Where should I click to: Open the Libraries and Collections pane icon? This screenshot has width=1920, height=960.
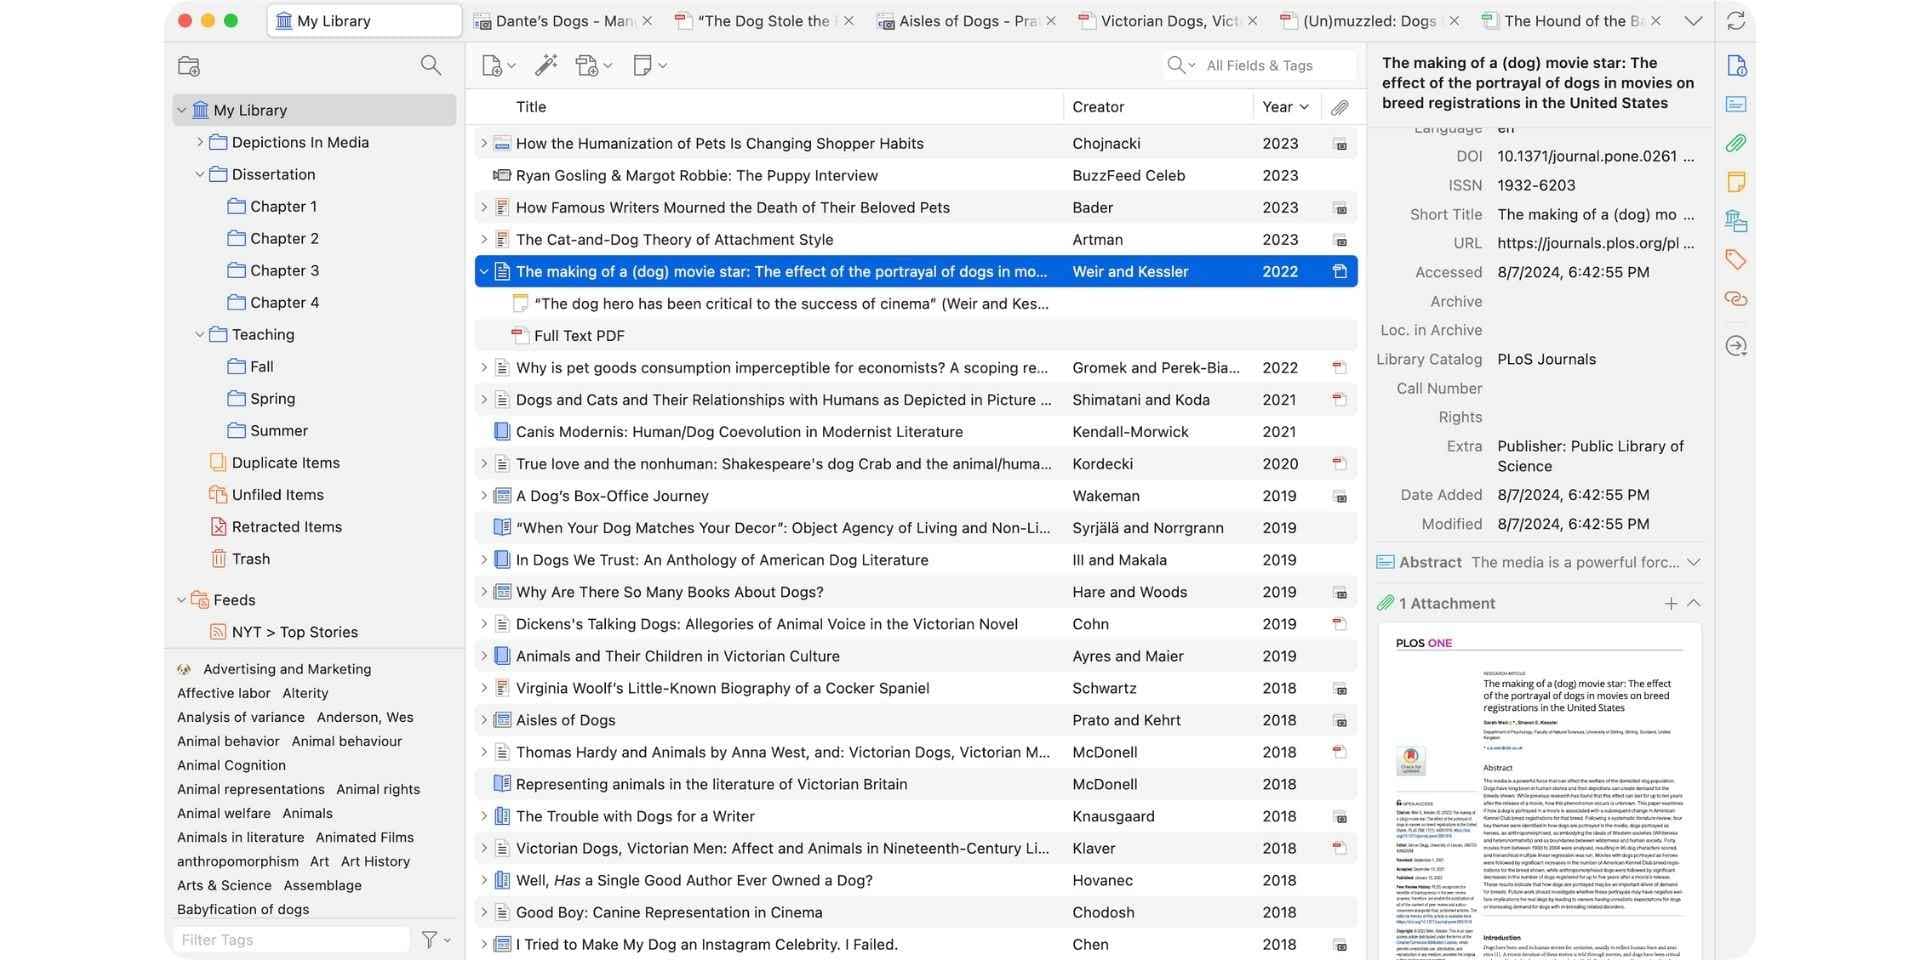point(1737,220)
